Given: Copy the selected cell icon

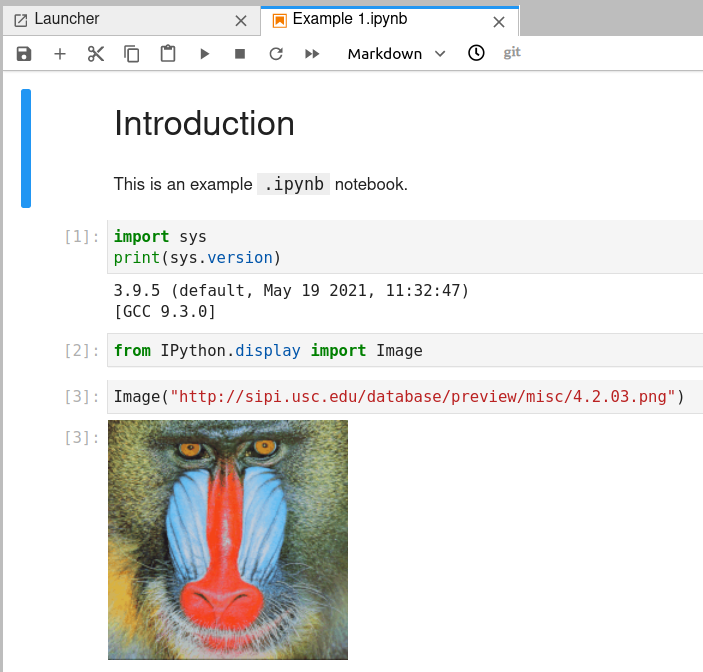Looking at the screenshot, I should point(132,54).
